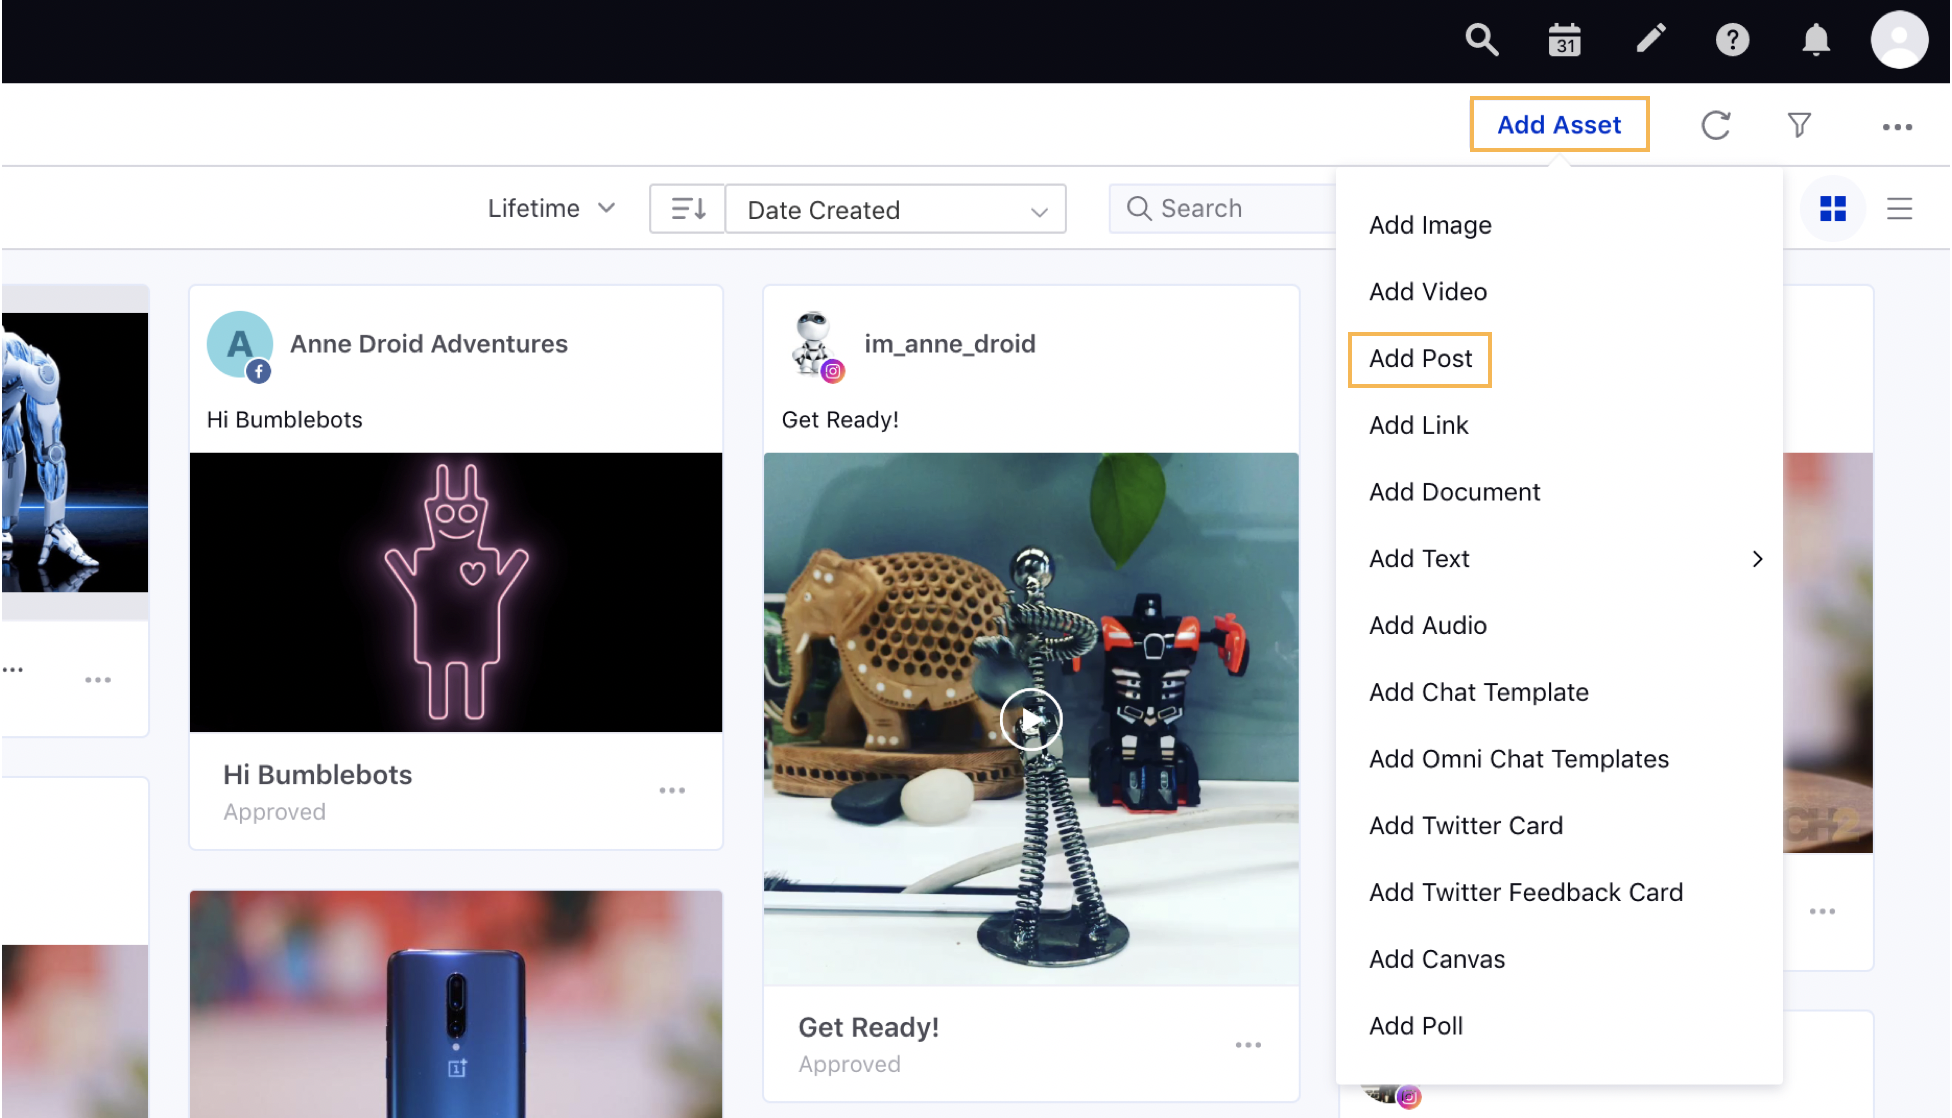Choose Add Omni Chat Templates
This screenshot has width=1952, height=1118.
(1559, 759)
